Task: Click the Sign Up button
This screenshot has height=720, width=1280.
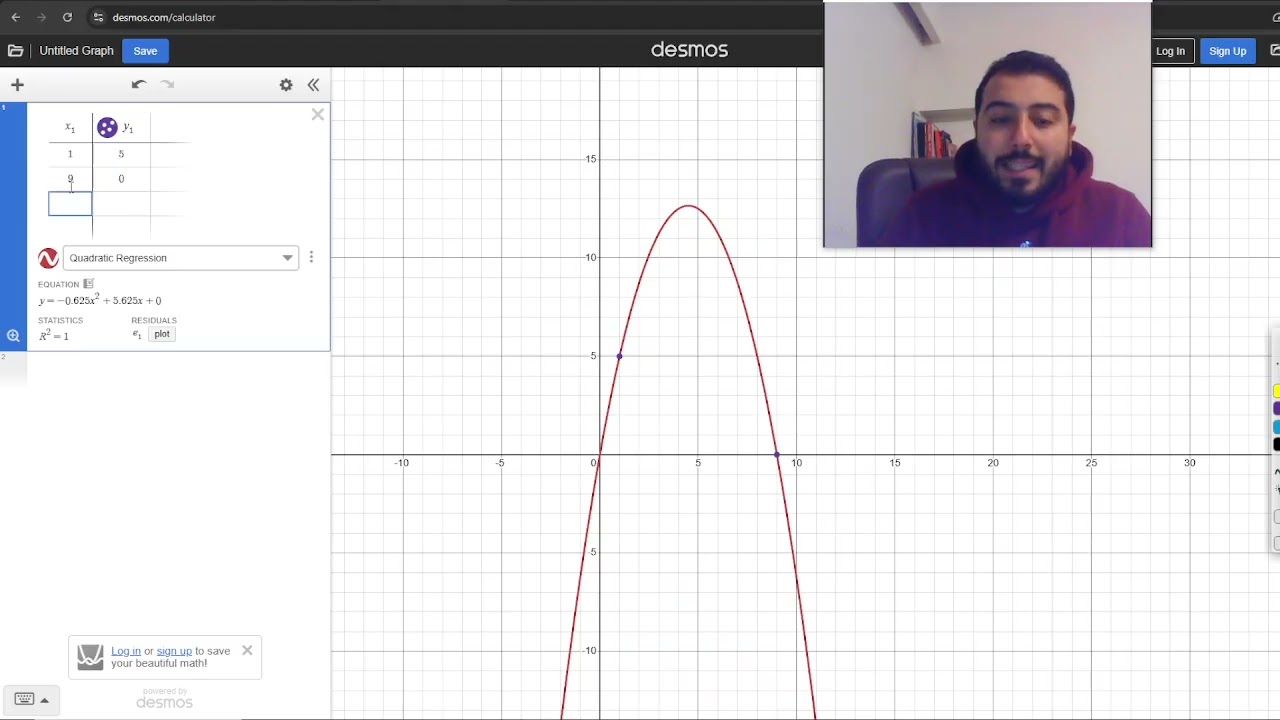Action: point(1227,51)
